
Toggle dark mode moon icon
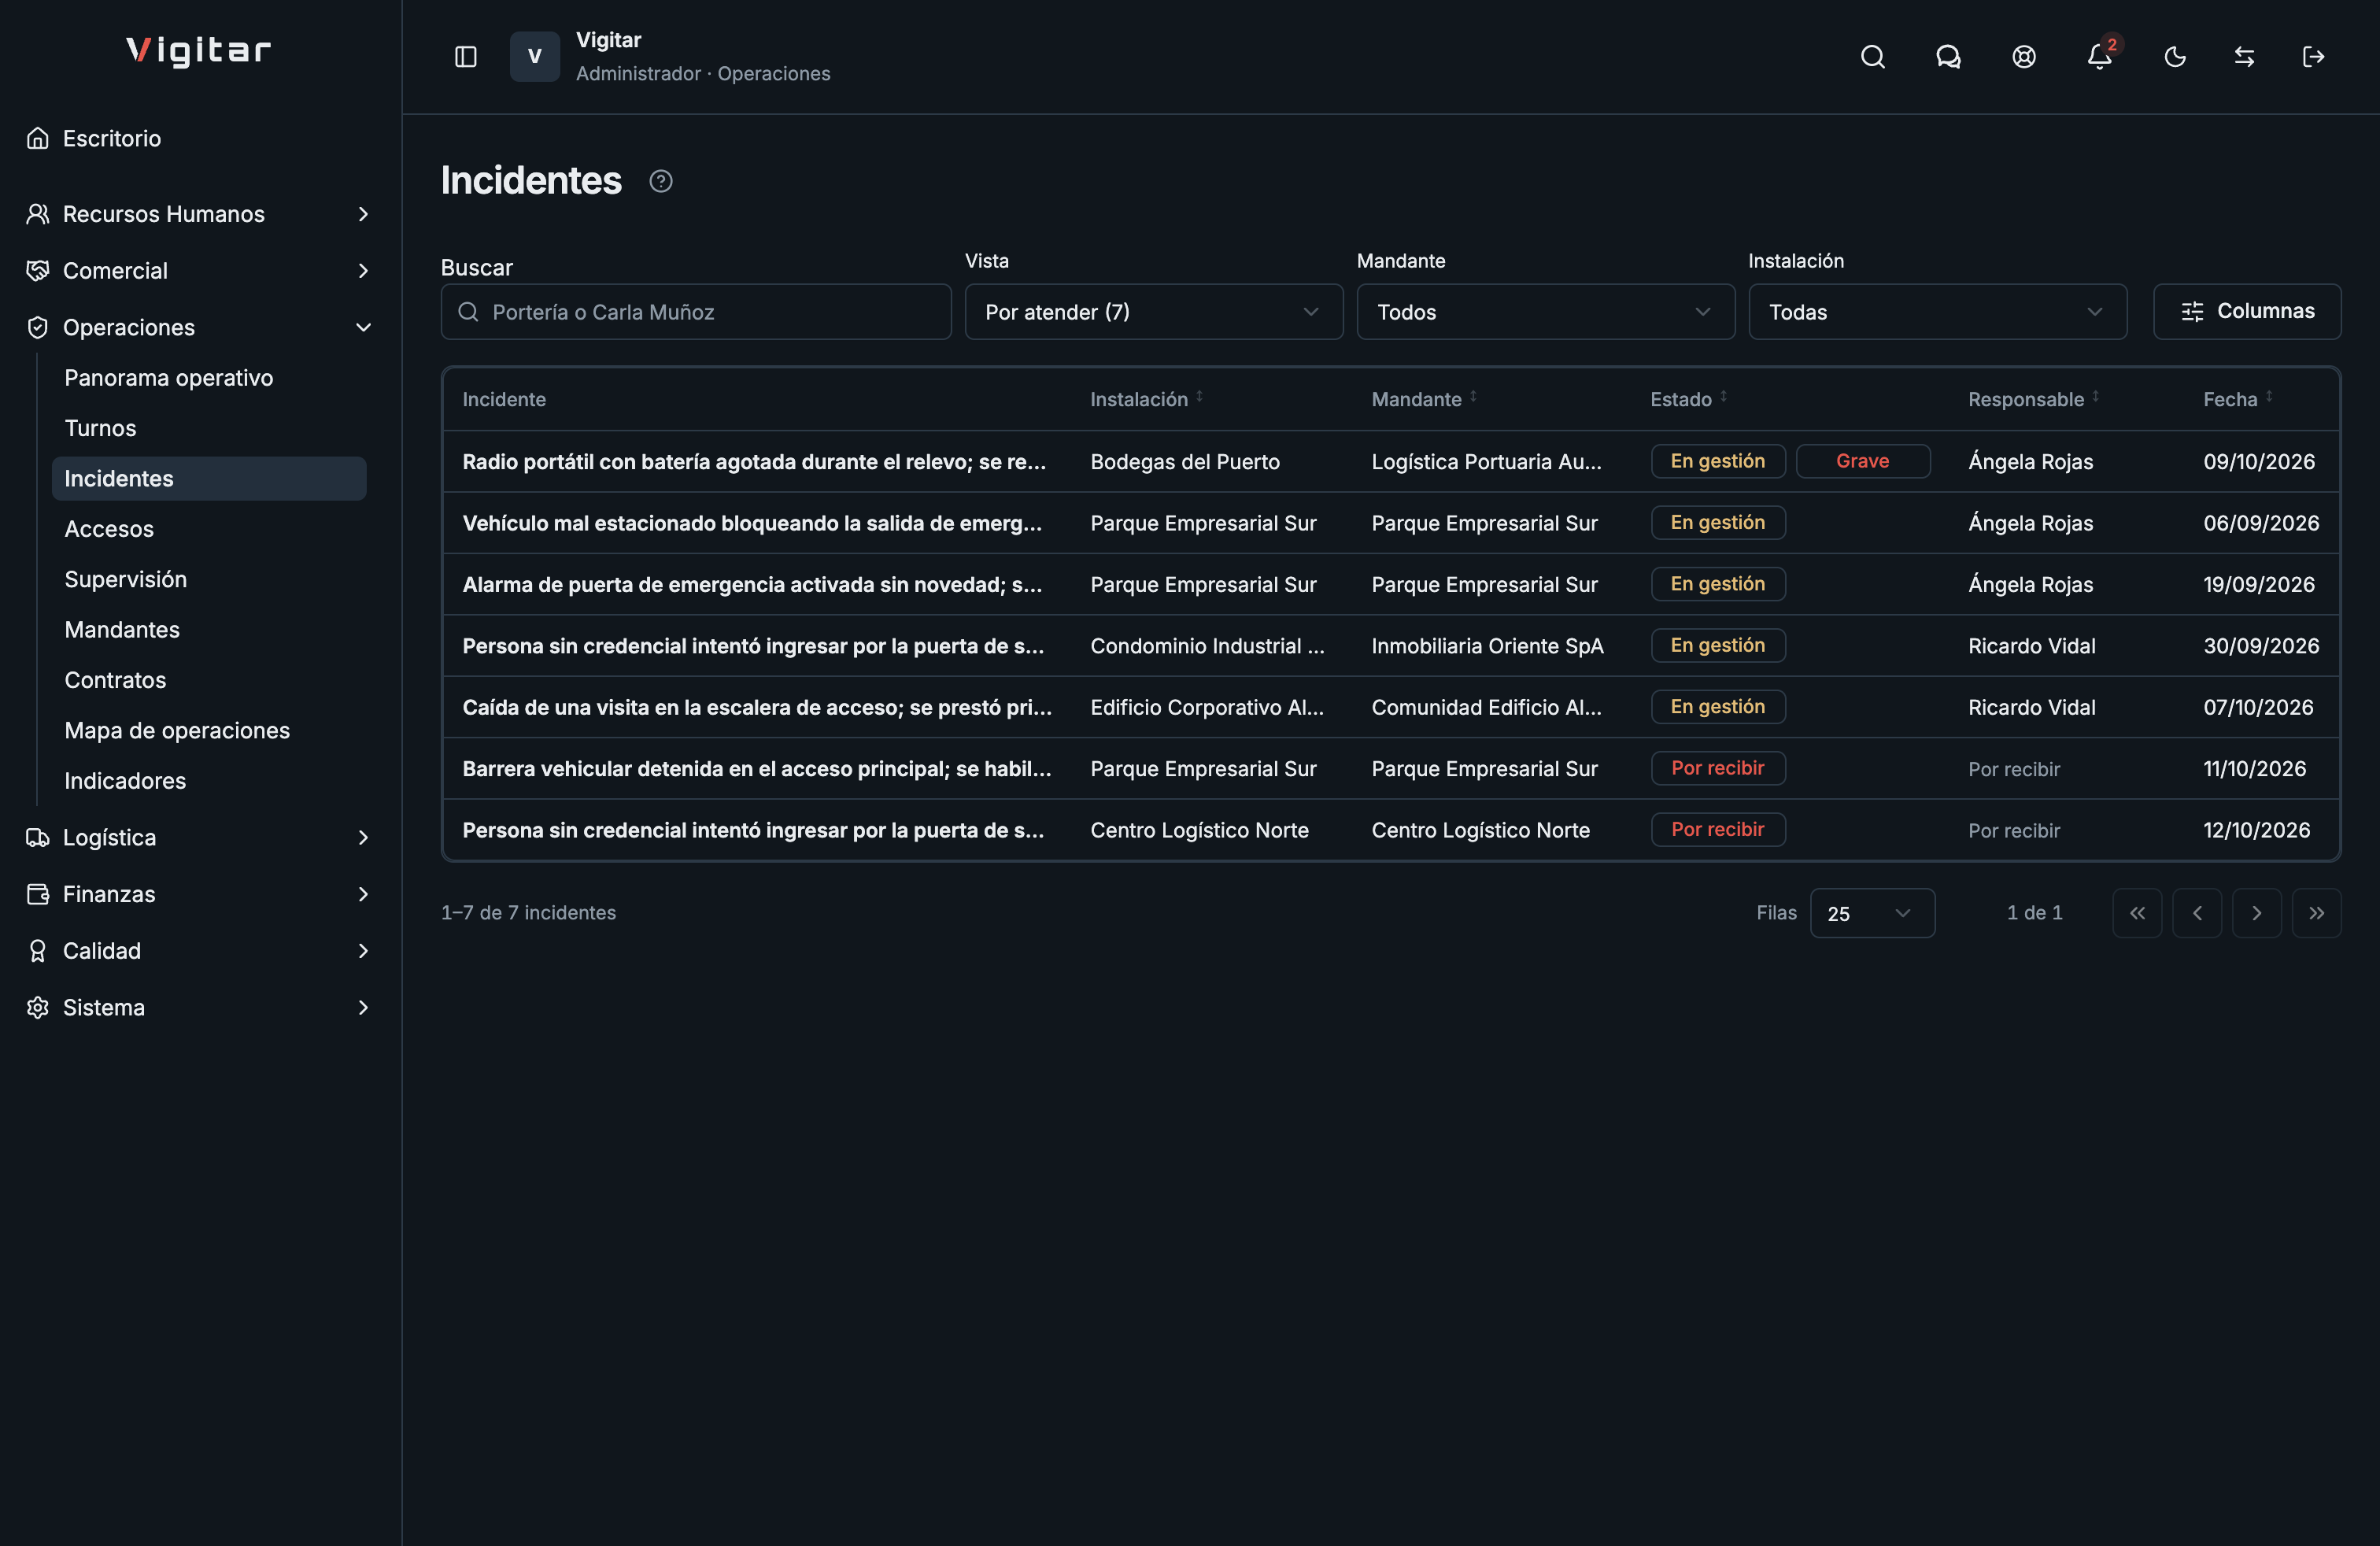coord(2174,57)
